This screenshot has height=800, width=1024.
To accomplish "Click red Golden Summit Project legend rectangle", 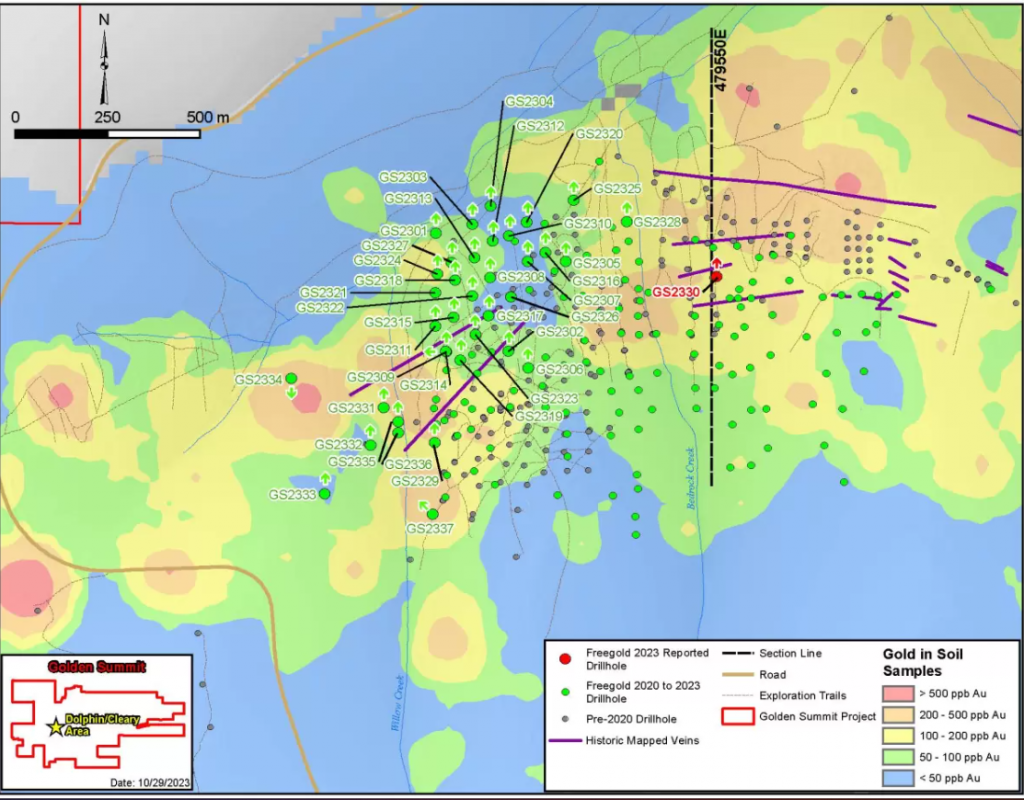I will [739, 716].
